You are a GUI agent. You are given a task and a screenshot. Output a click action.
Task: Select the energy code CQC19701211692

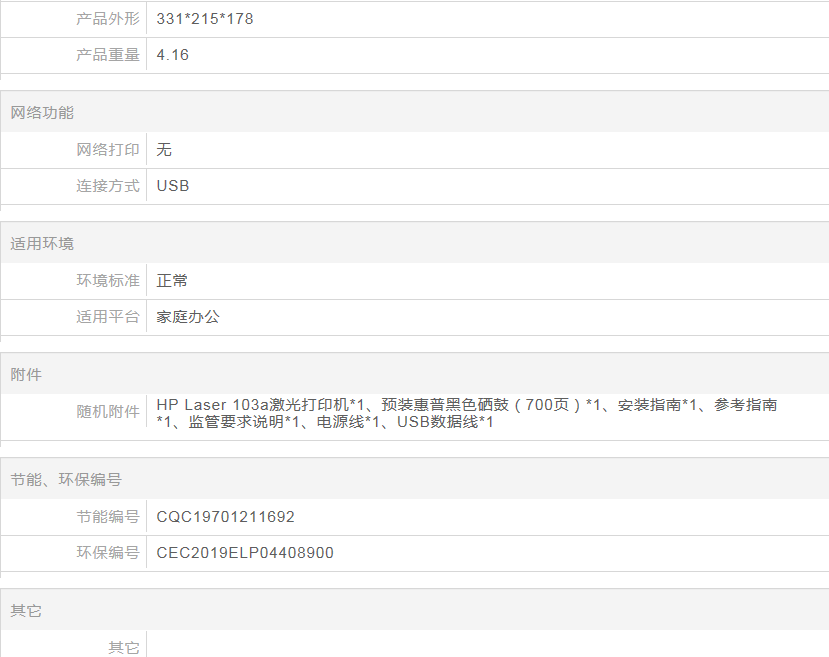click(x=226, y=517)
